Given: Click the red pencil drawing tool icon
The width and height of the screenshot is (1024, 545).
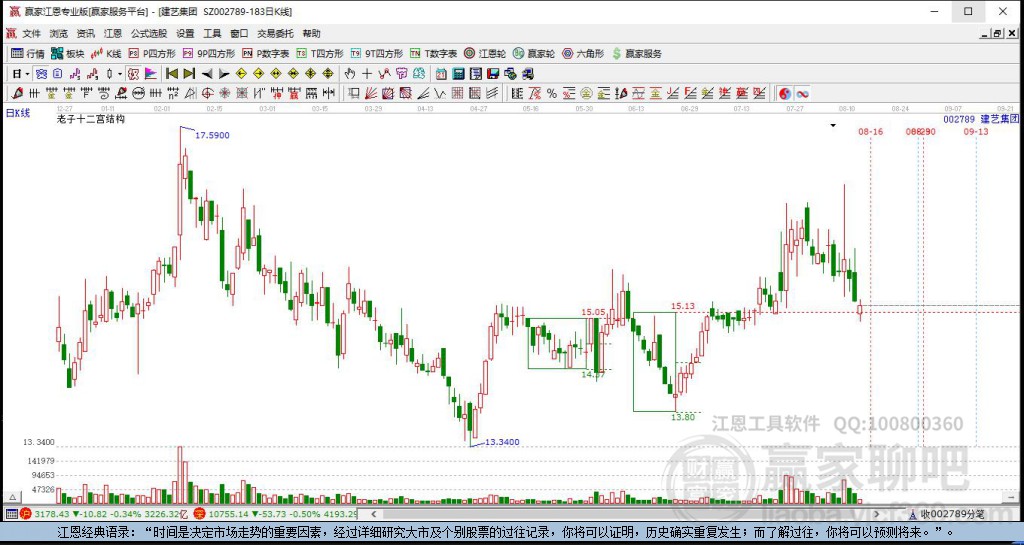Looking at the screenshot, I should [x=16, y=93].
